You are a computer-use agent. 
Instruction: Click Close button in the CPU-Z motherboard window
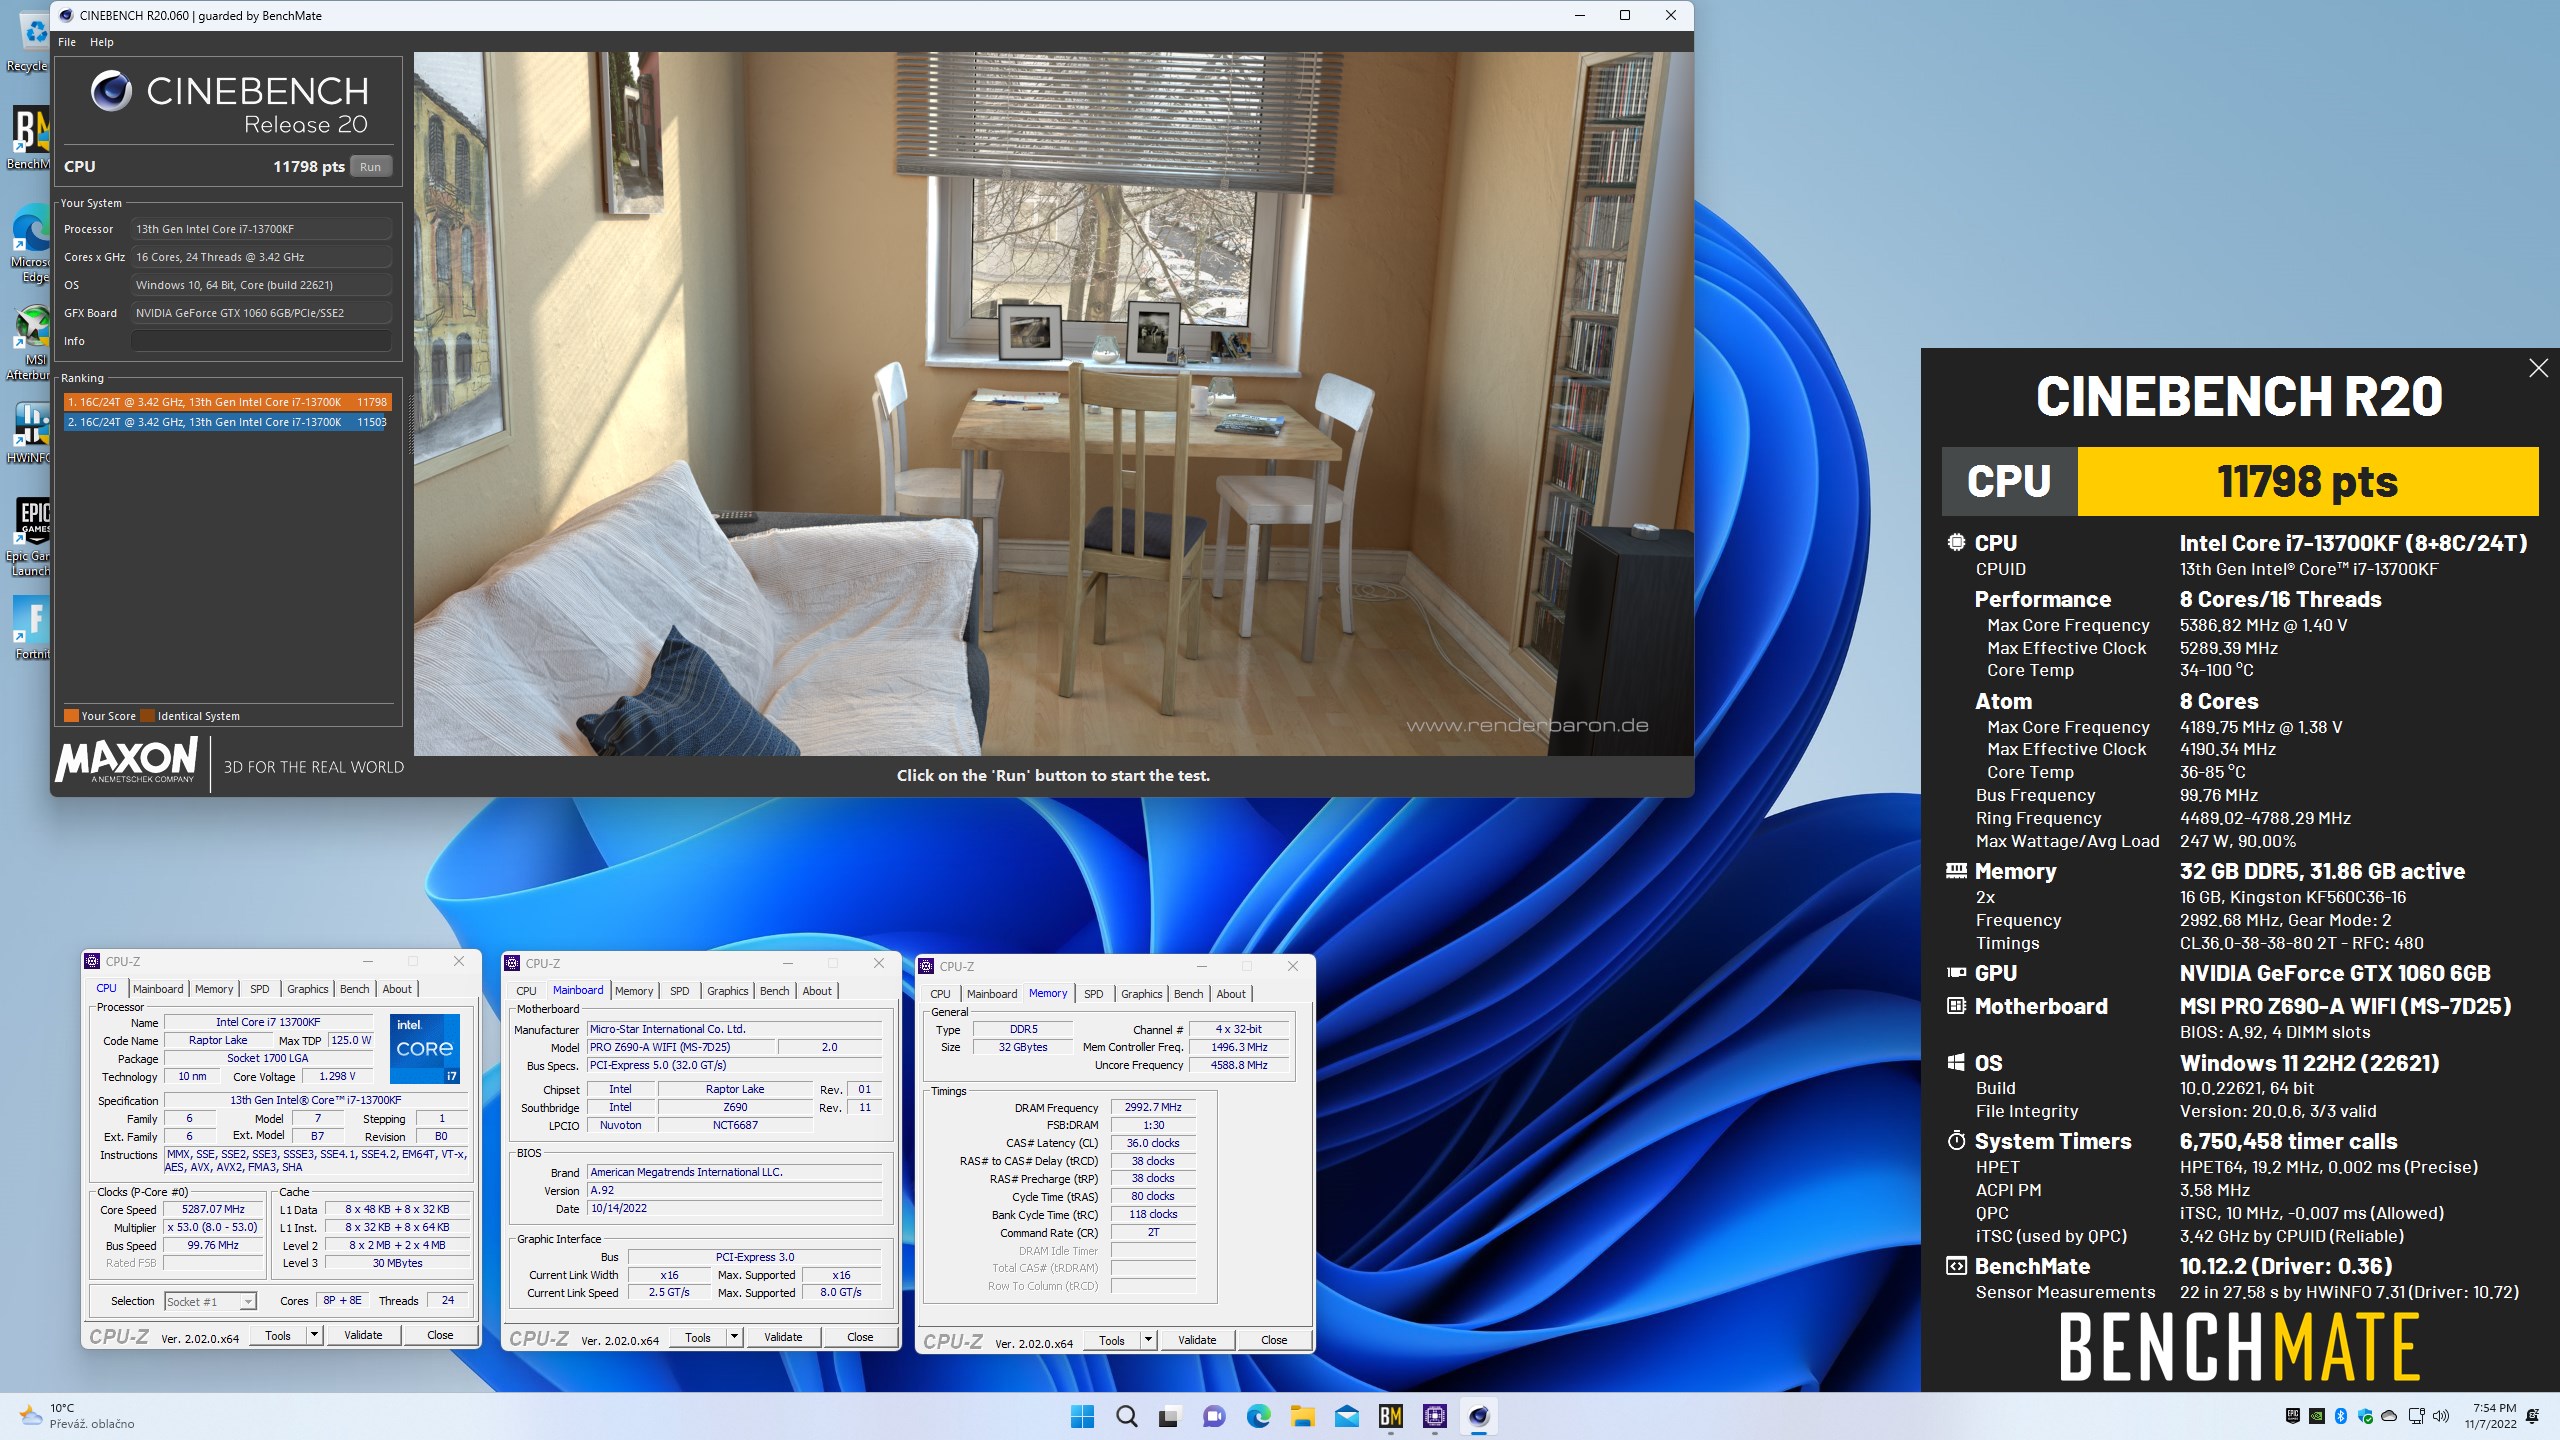click(x=860, y=1337)
